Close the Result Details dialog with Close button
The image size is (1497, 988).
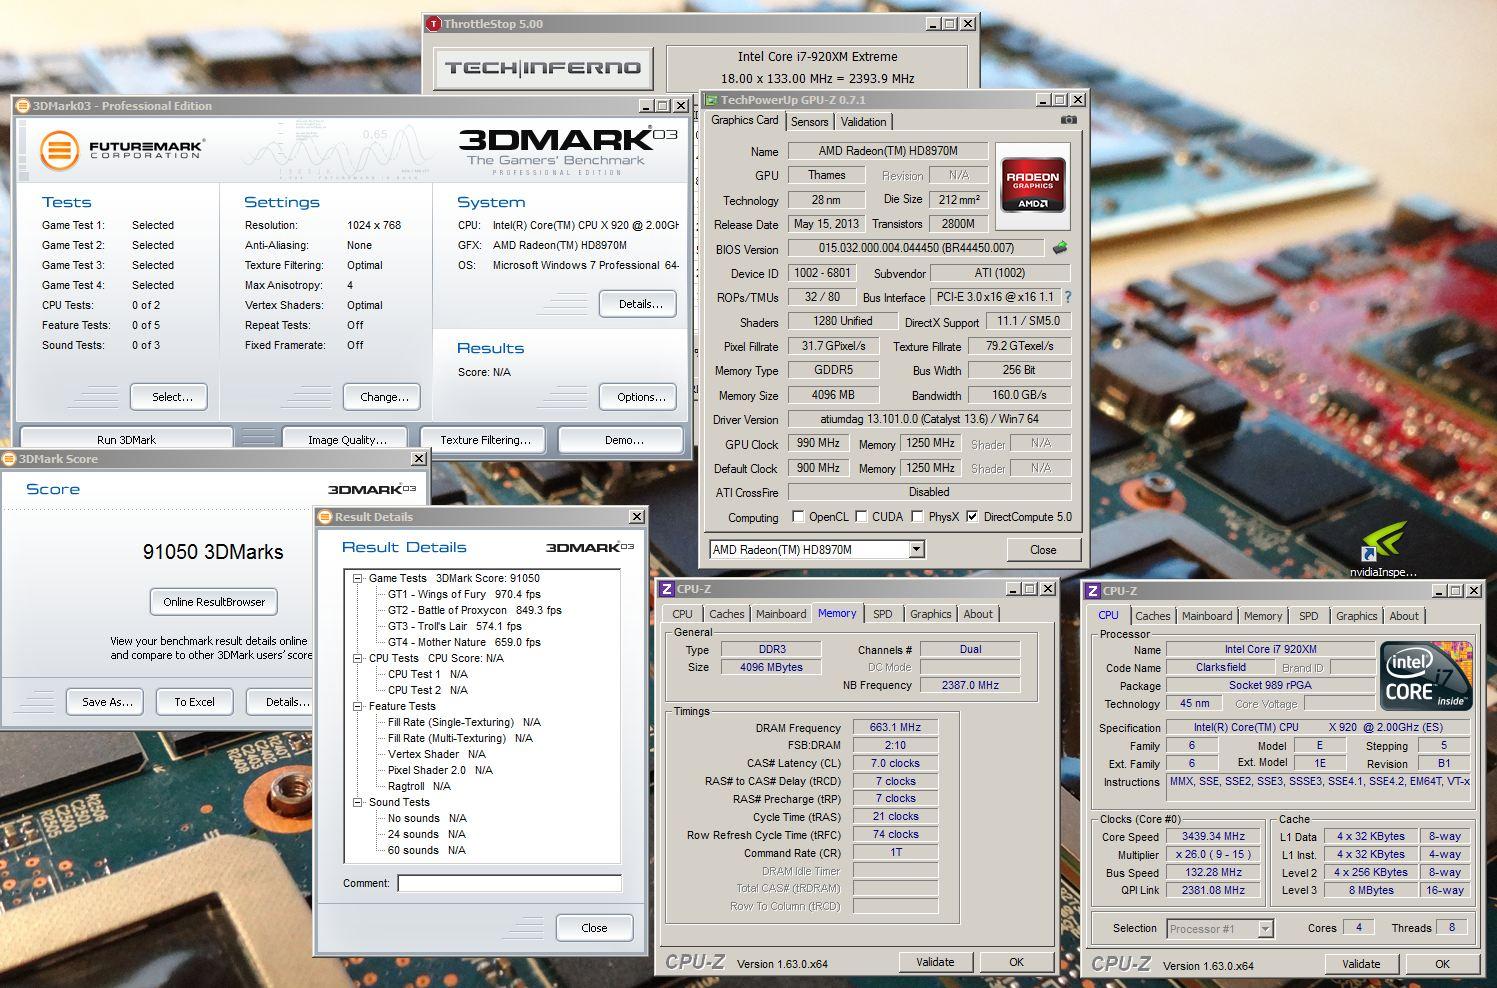coord(594,928)
